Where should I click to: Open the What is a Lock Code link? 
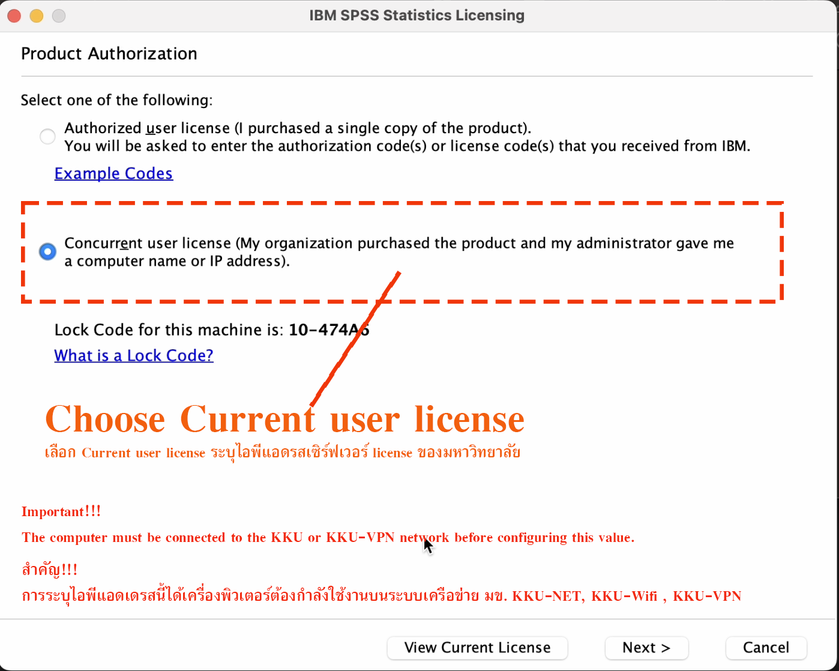[x=134, y=355]
